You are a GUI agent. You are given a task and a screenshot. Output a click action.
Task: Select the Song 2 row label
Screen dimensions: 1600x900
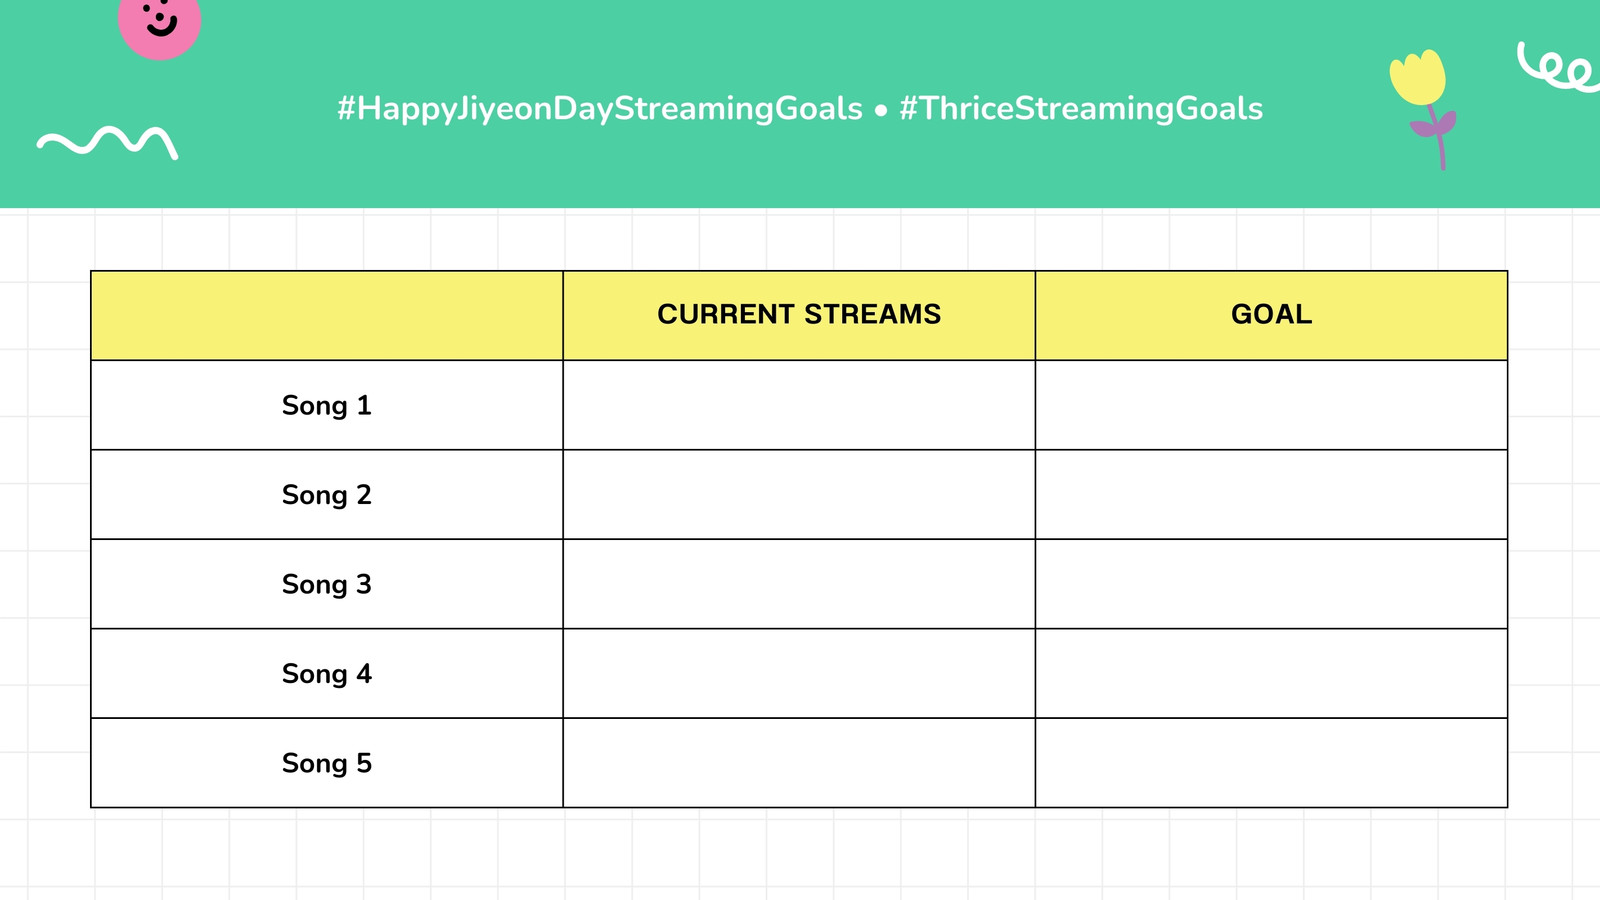click(x=327, y=495)
